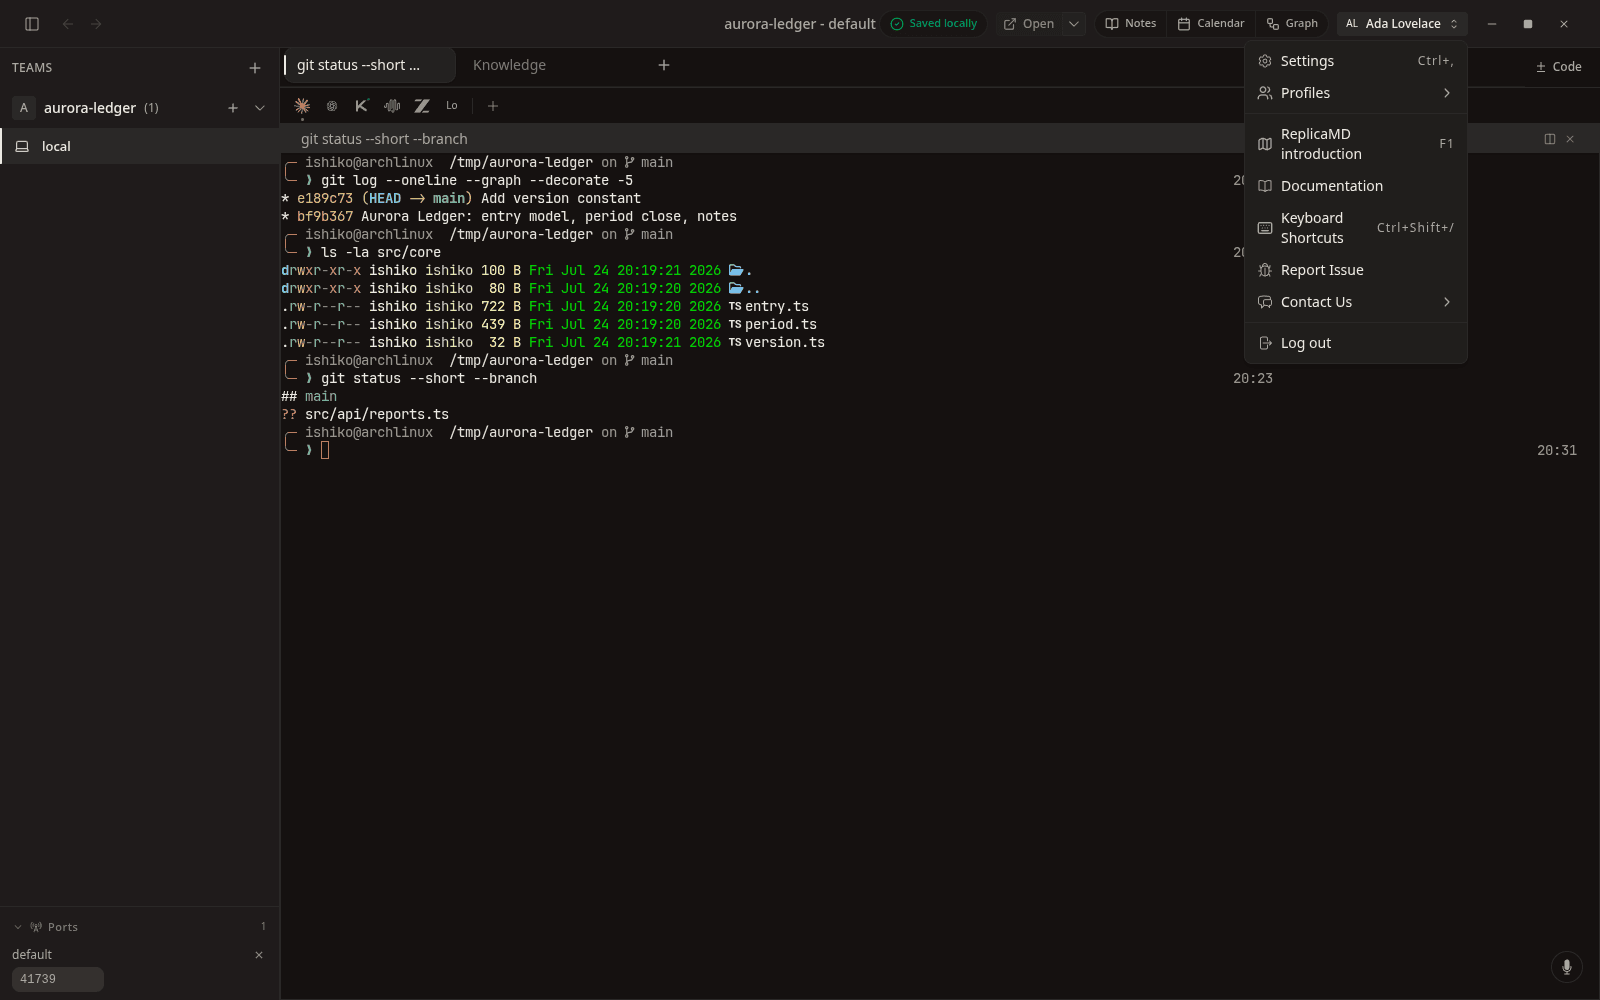Image resolution: width=1600 pixels, height=1000 pixels.
Task: Expand the Open dropdown arrow
Action: [1074, 24]
